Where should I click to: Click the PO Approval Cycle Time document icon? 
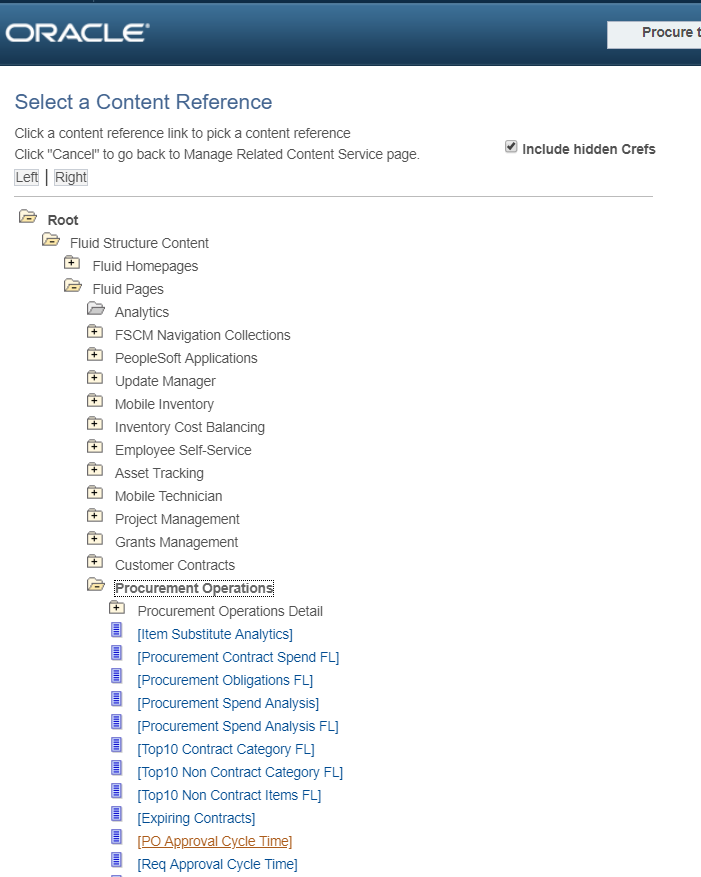click(116, 837)
